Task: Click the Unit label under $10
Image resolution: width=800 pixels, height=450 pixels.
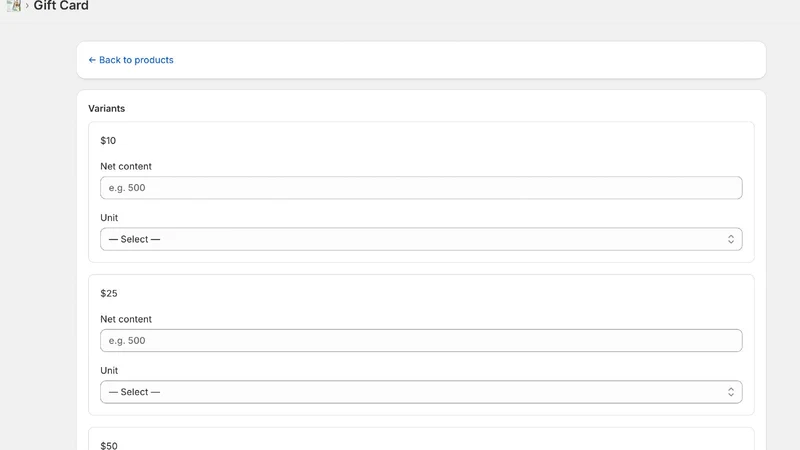Action: 109,218
